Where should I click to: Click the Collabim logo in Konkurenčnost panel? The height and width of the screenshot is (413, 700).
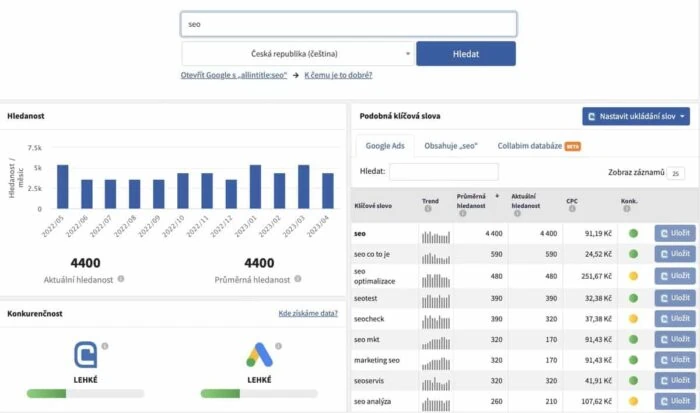(87, 355)
